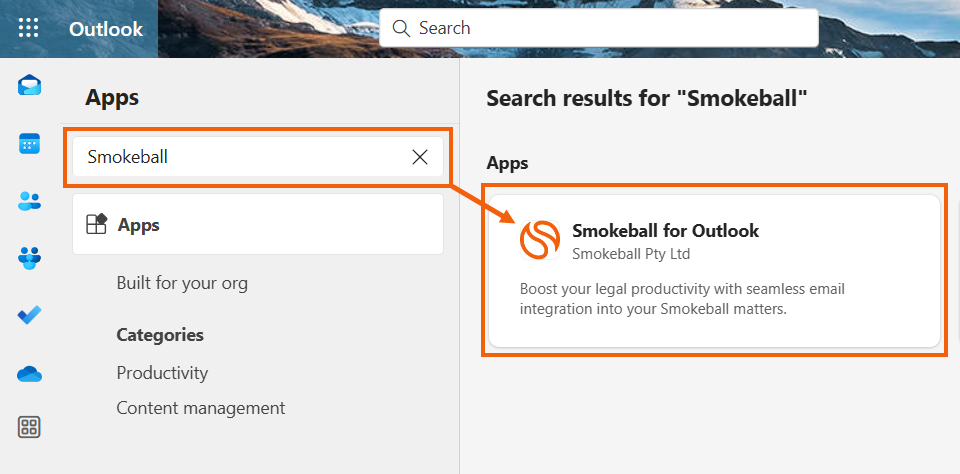960x474 pixels.
Task: Open the More apps grid icon
Action: [29, 428]
